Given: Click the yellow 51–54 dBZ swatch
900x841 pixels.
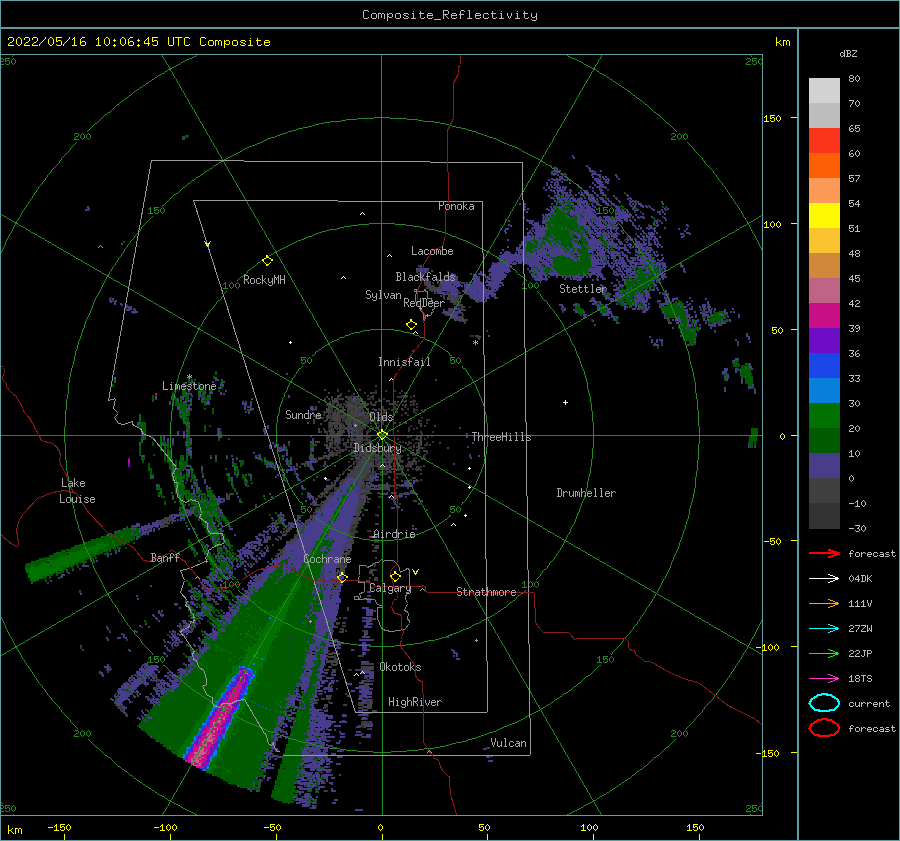Looking at the screenshot, I should pyautogui.click(x=824, y=216).
